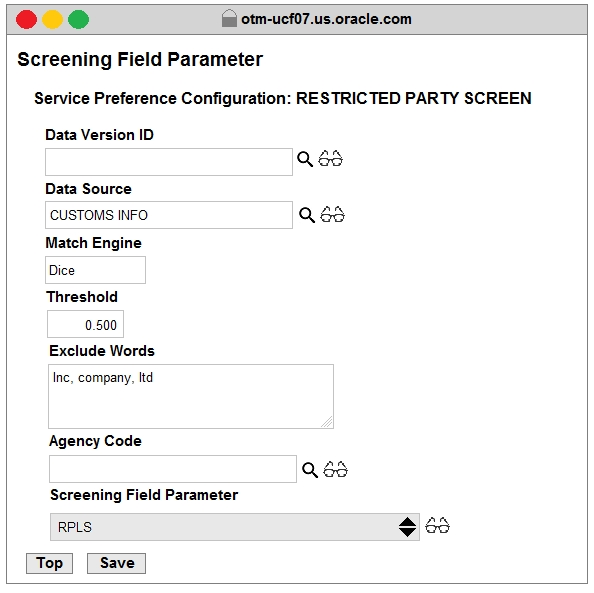Screen dimensions: 594x593
Task: View Agency Code details glasses icon
Action: (335, 469)
